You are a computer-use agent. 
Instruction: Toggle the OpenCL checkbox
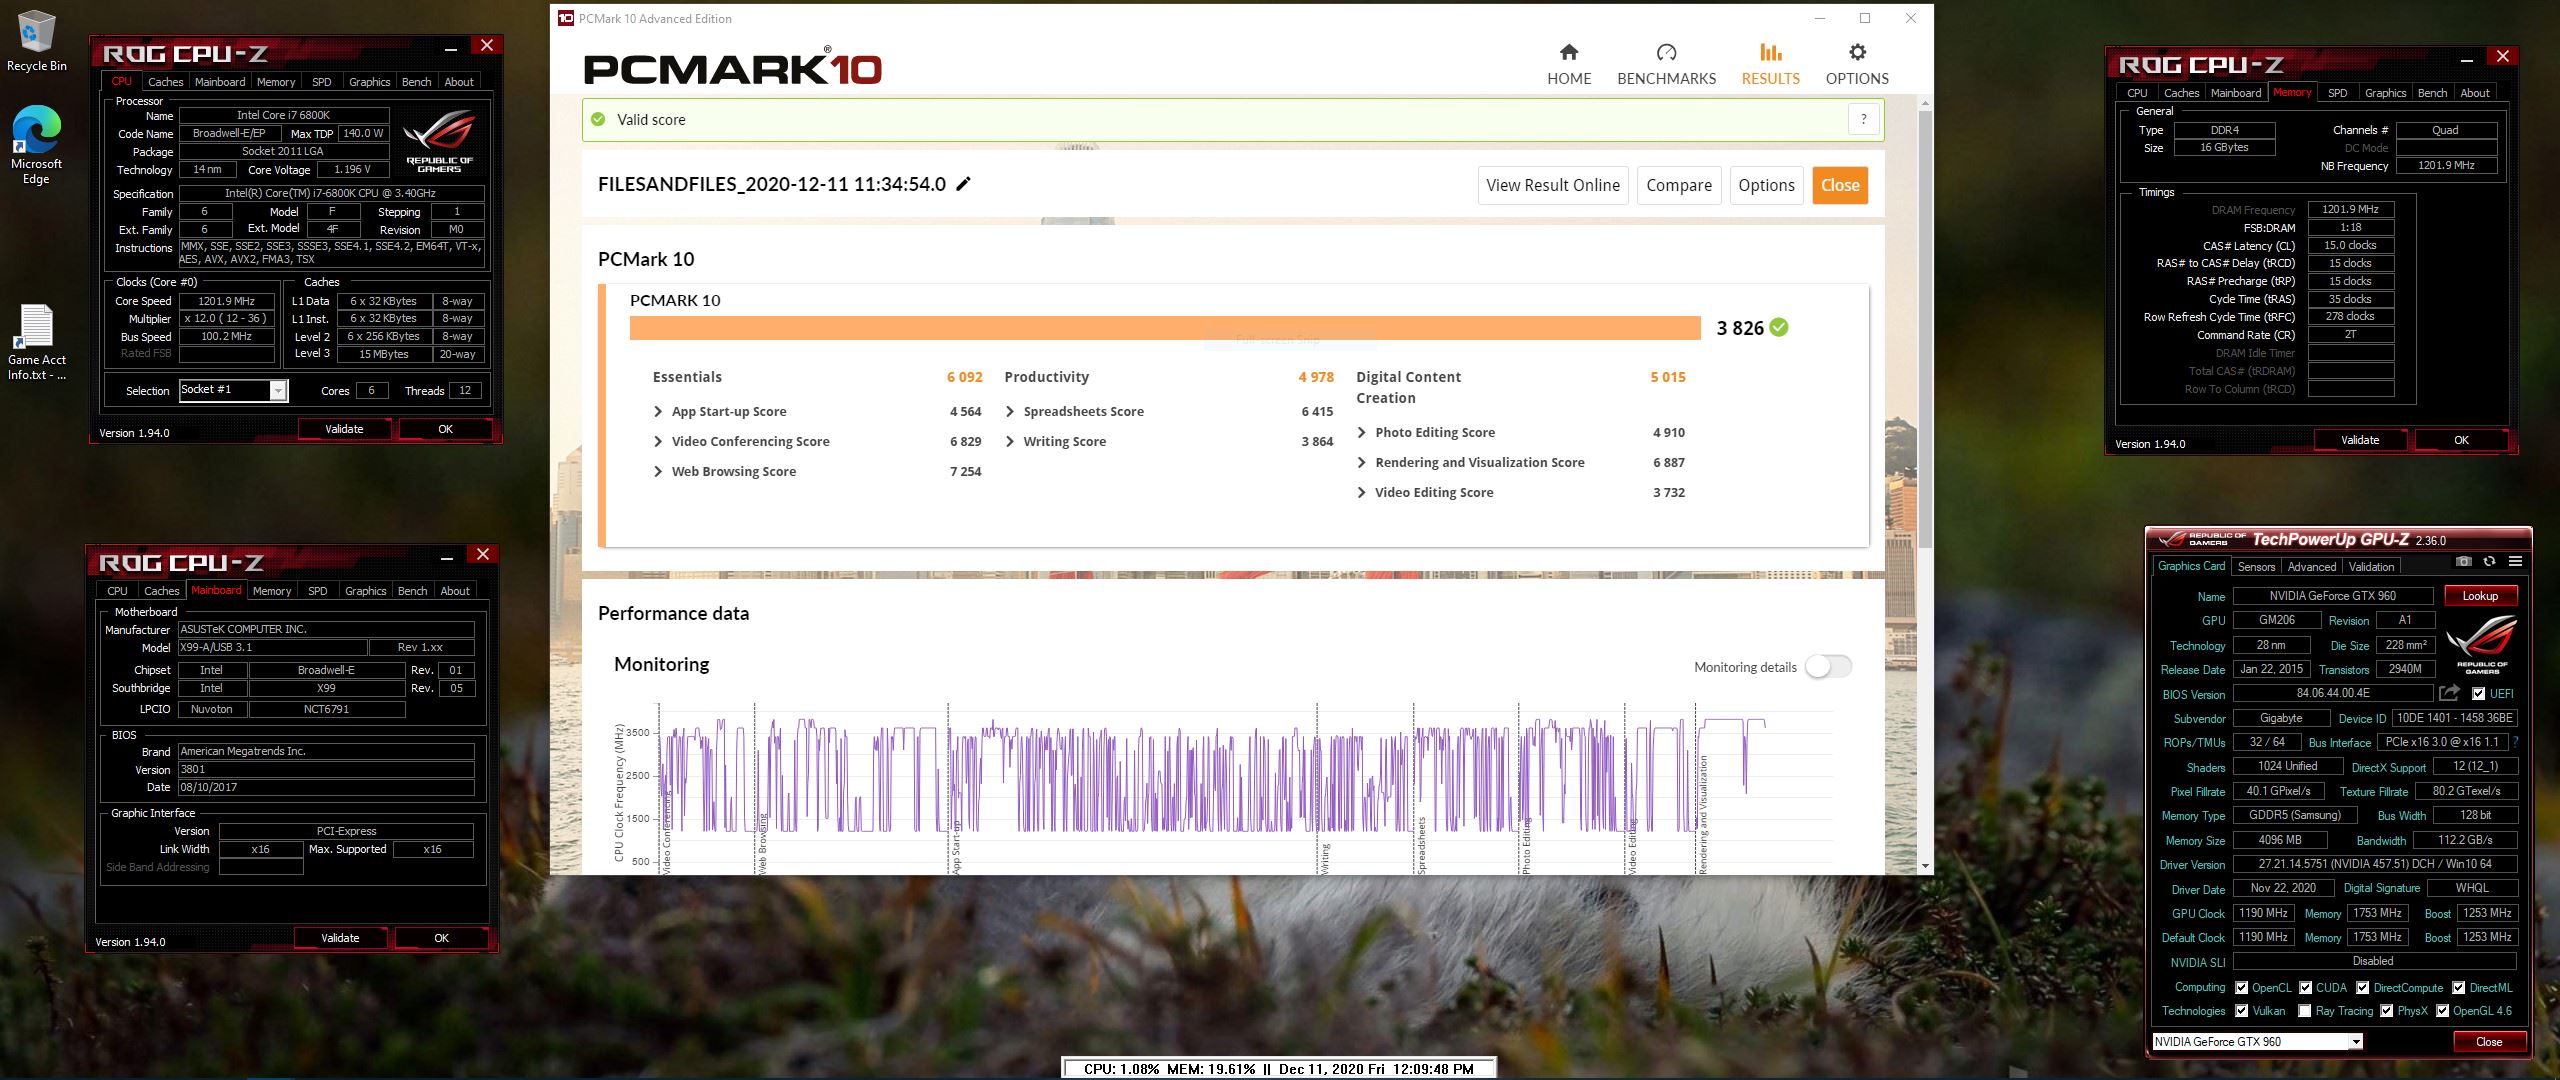click(x=2241, y=987)
